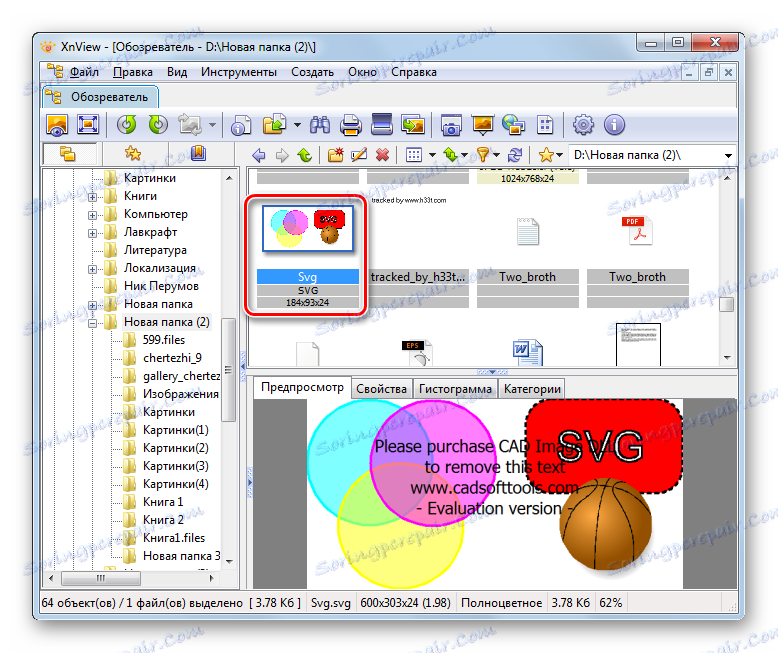Collapse the Новая папка (2) folder node
The width and height of the screenshot is (778, 653).
[92, 324]
